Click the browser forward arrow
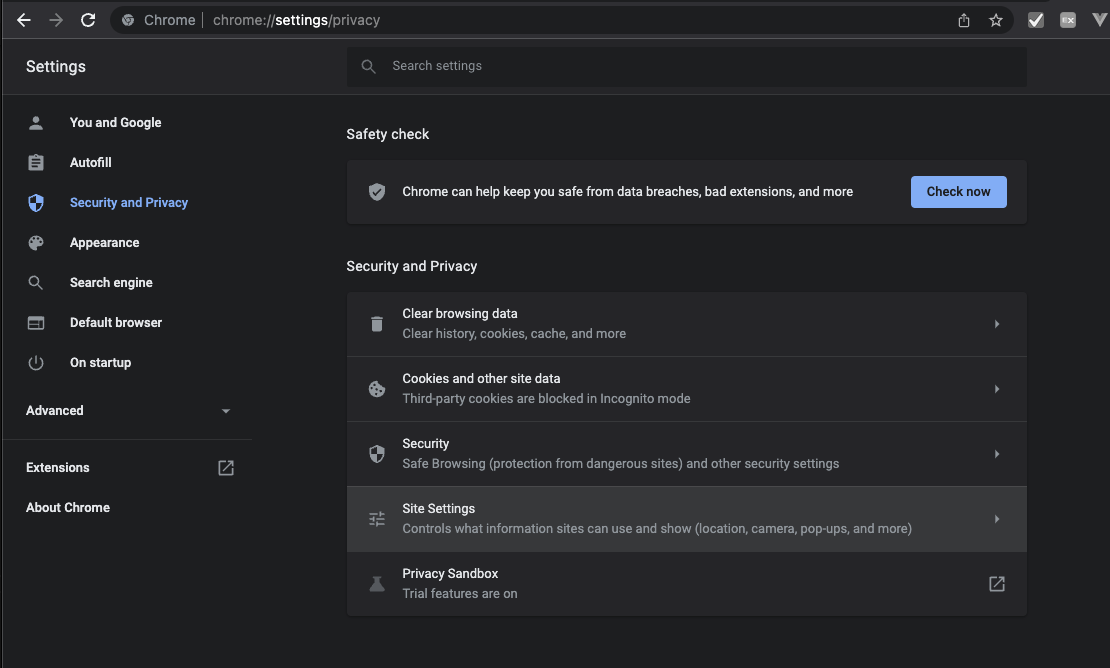Viewport: 1110px width, 668px height. (56, 21)
